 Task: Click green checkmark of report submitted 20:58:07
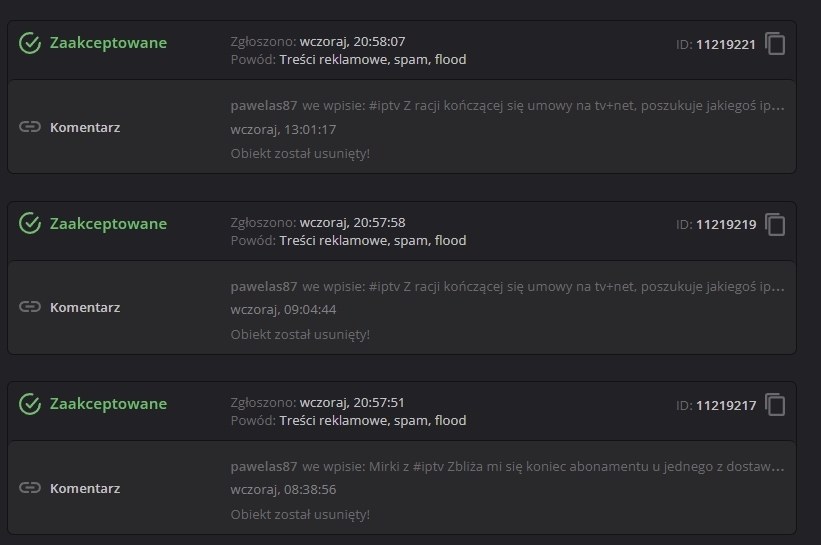pos(30,43)
